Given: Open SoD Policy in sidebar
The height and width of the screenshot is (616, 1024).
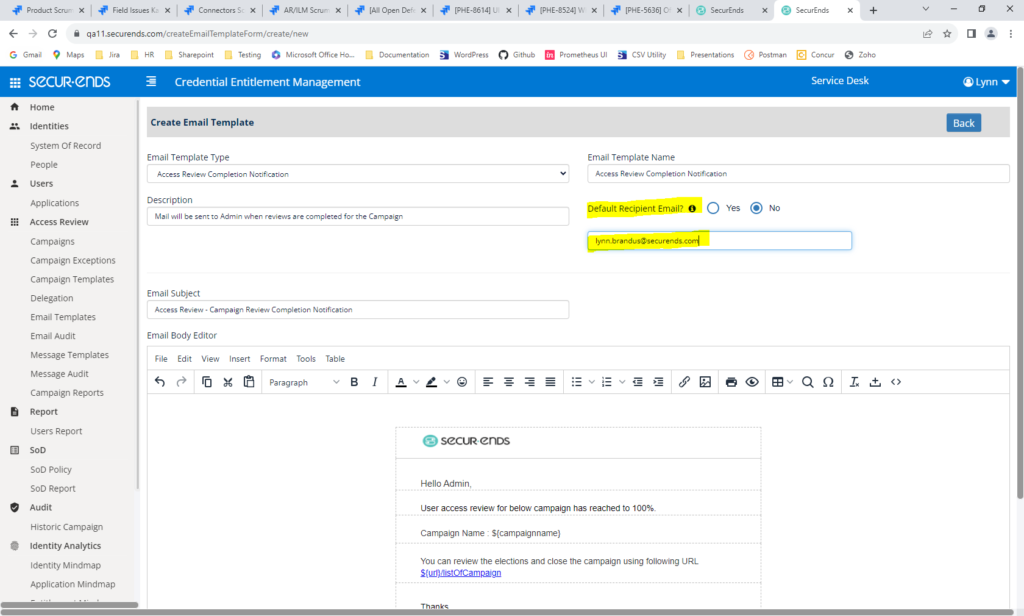Looking at the screenshot, I should coord(51,469).
